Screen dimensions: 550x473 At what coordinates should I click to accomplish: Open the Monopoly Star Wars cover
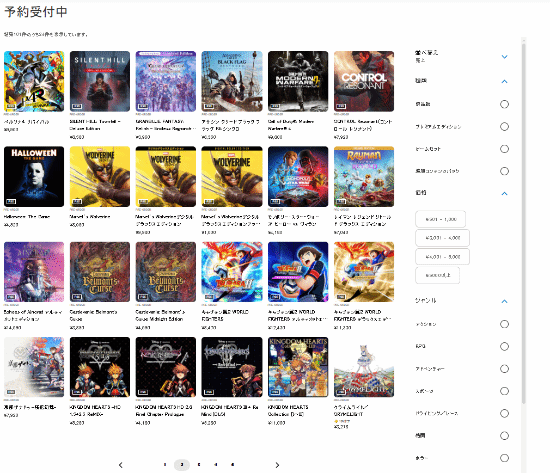tap(298, 176)
